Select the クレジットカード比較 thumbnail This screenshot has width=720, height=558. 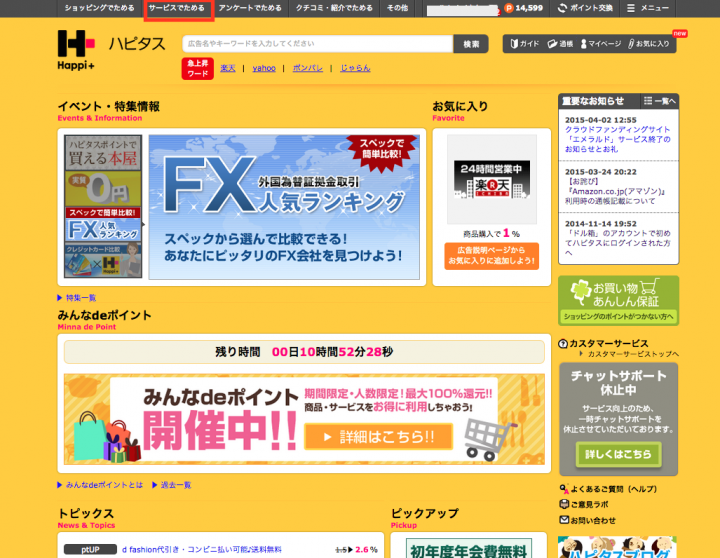pos(103,260)
